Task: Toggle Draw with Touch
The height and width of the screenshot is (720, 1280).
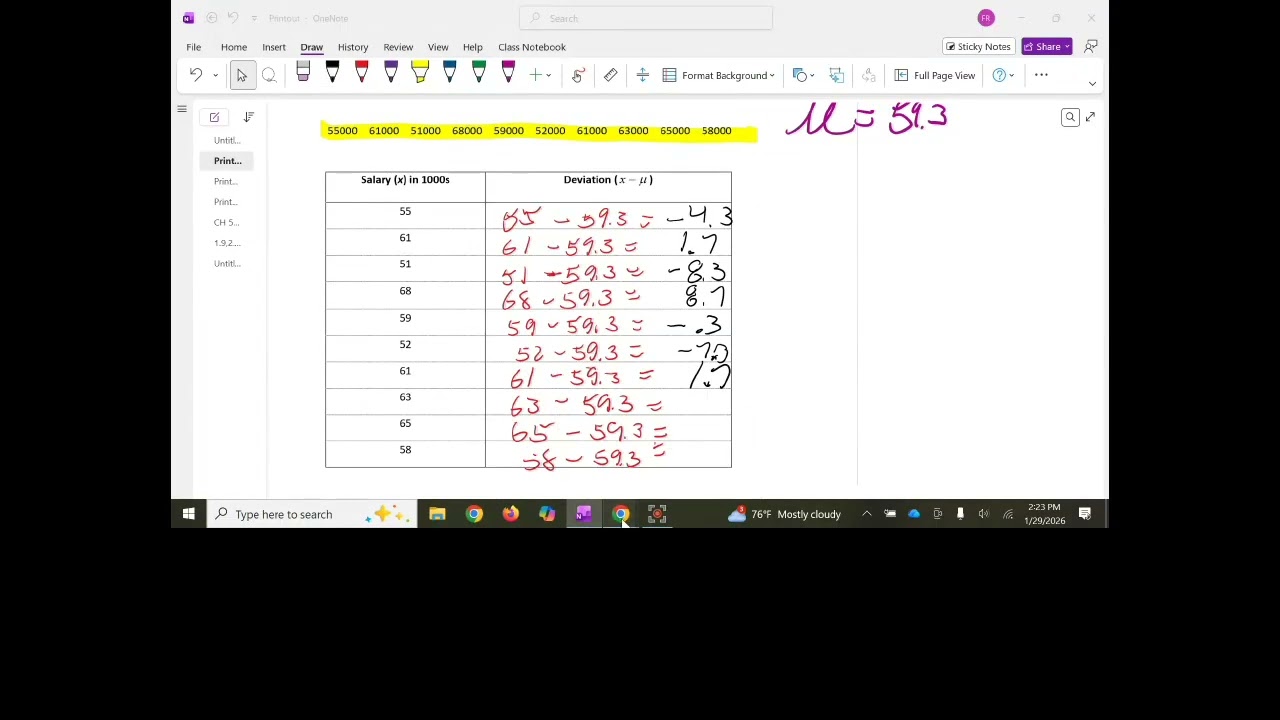Action: (578, 75)
